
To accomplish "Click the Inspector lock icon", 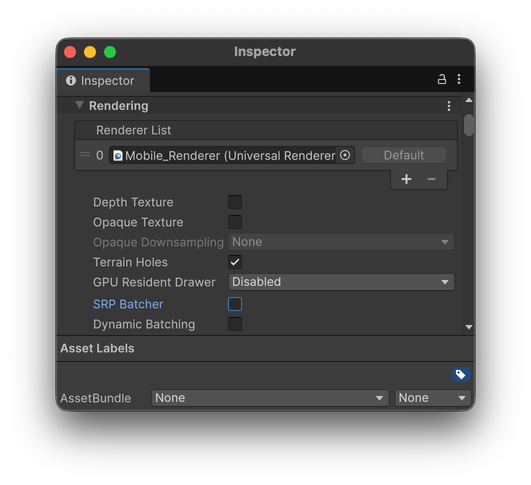I will [x=441, y=79].
